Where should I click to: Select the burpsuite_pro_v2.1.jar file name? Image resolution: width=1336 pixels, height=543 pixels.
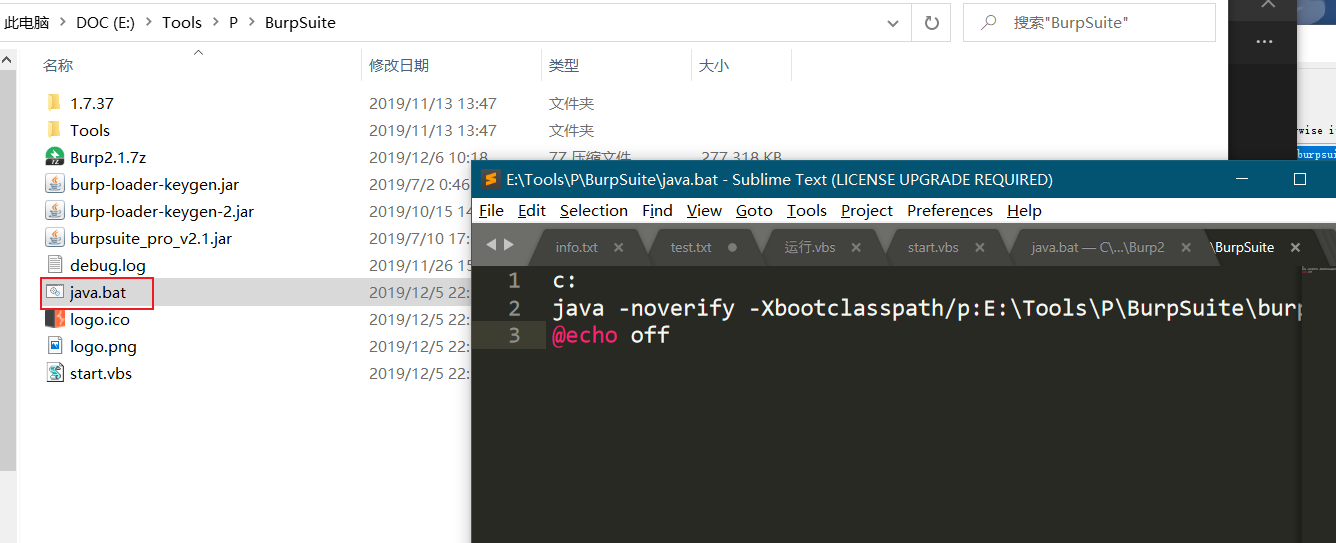[x=151, y=238]
